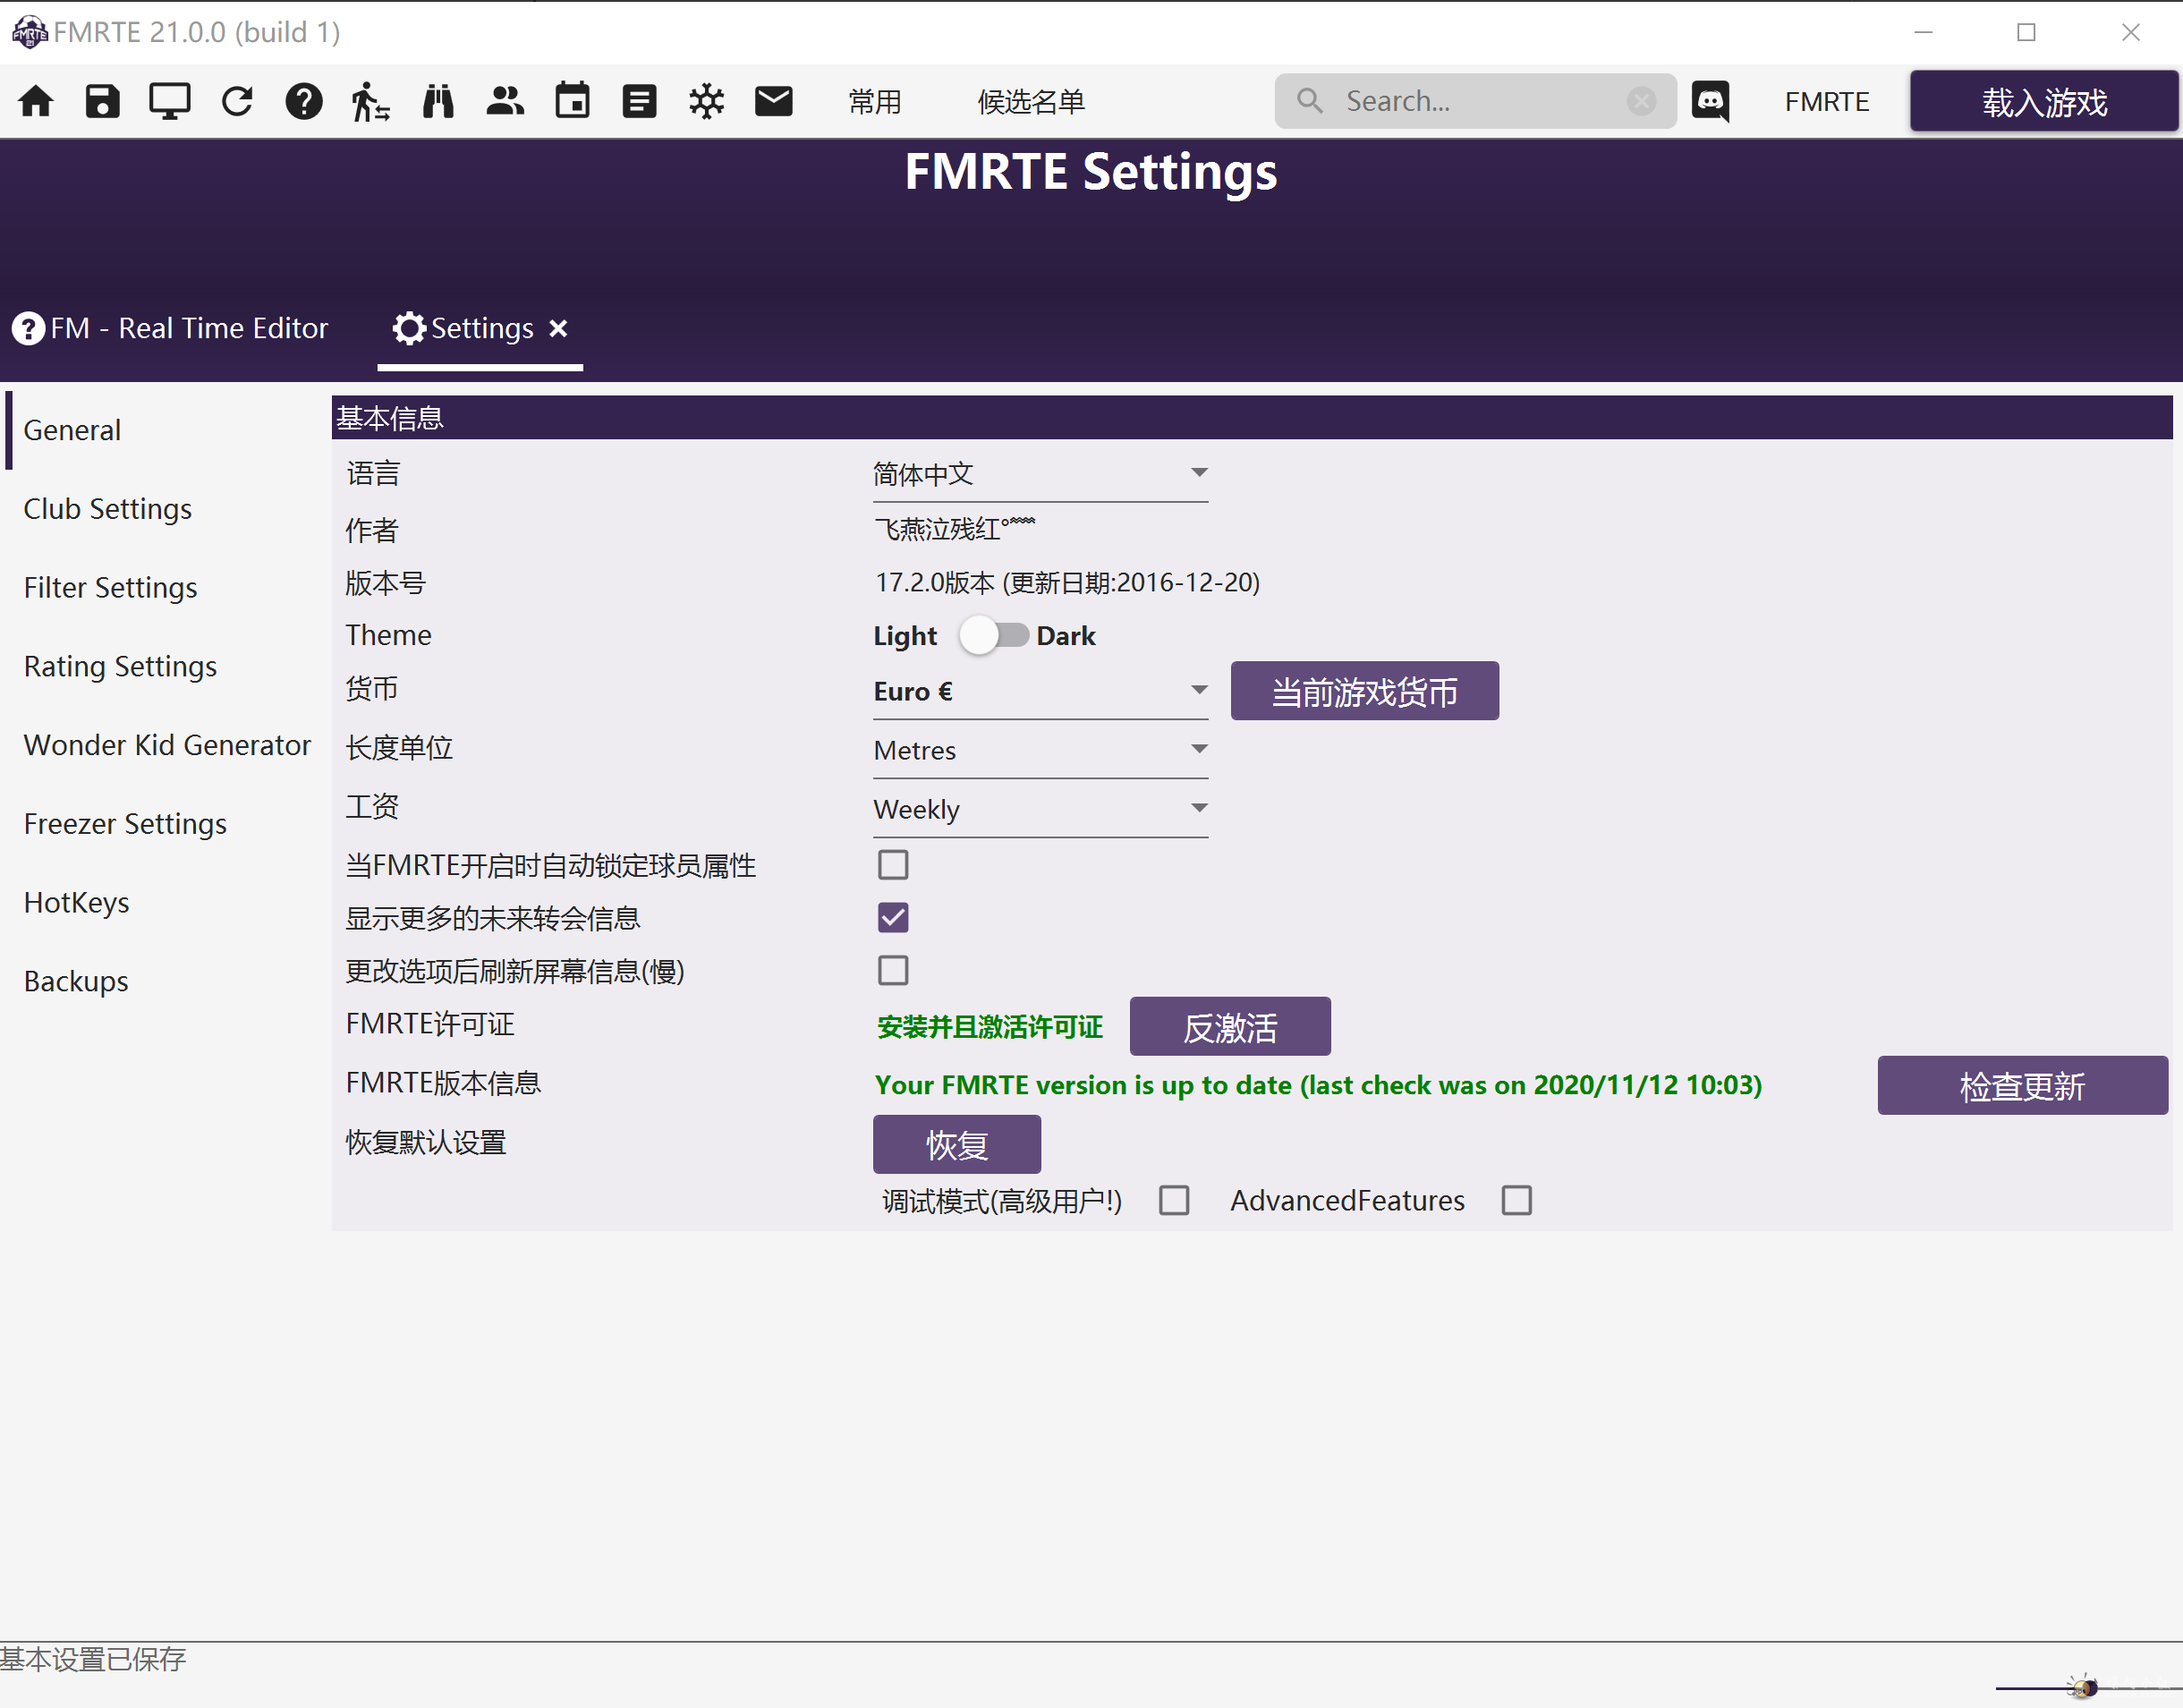The width and height of the screenshot is (2183, 1708).
Task: Click the snowflake freezer icon
Action: [x=706, y=101]
